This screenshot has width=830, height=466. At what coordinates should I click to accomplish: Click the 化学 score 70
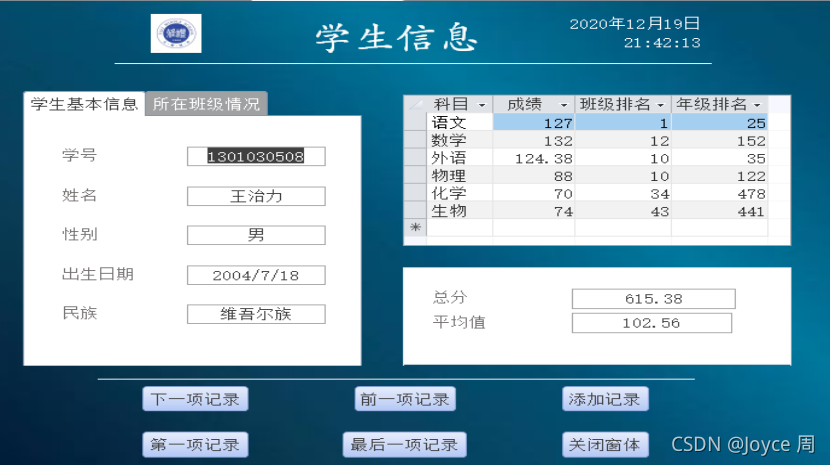534,193
